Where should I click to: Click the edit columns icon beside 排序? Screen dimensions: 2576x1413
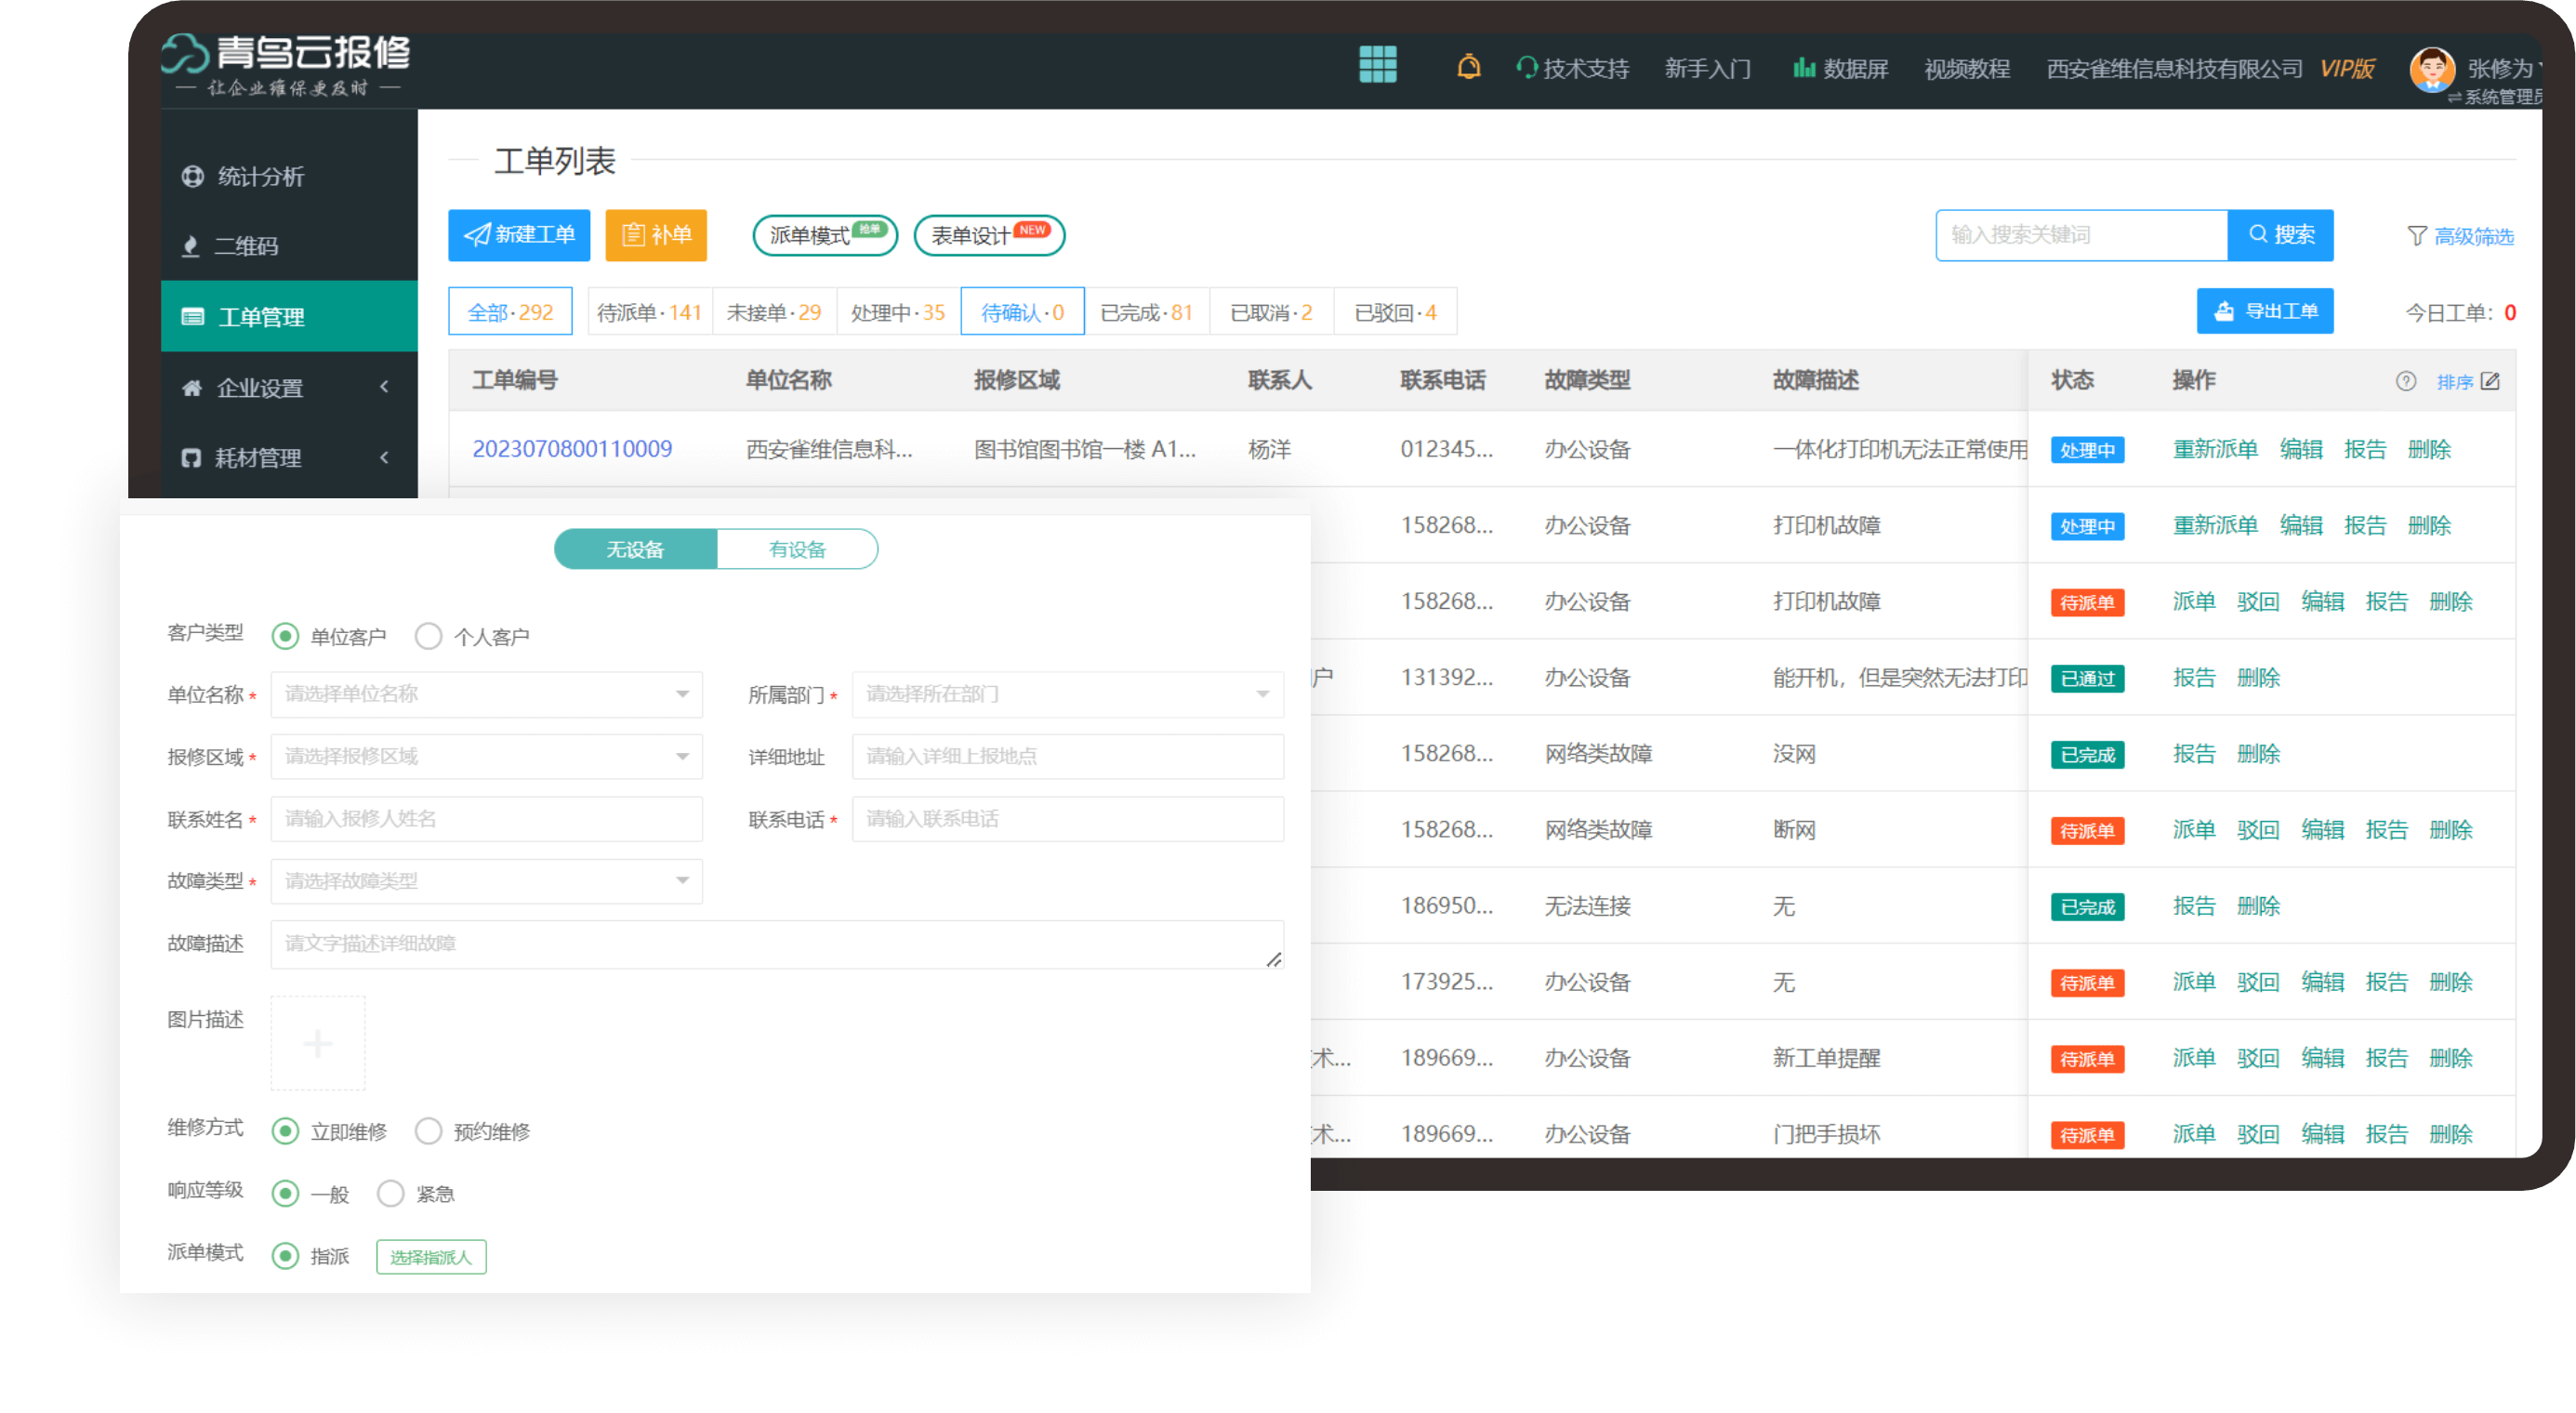pyautogui.click(x=2490, y=381)
